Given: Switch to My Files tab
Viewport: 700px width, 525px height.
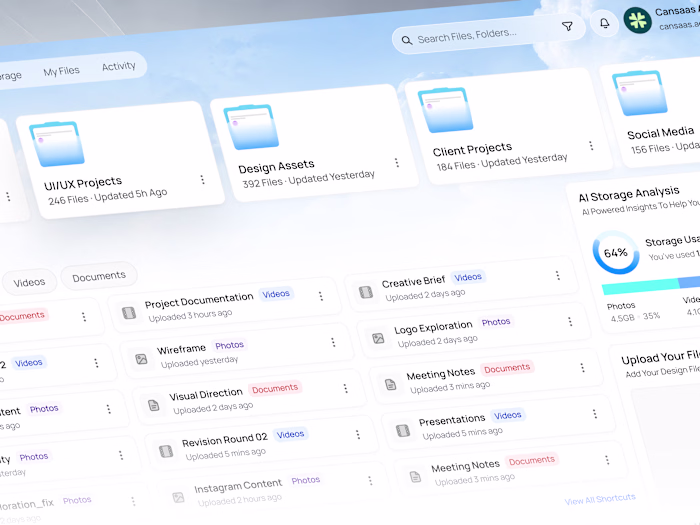Looking at the screenshot, I should pos(62,71).
